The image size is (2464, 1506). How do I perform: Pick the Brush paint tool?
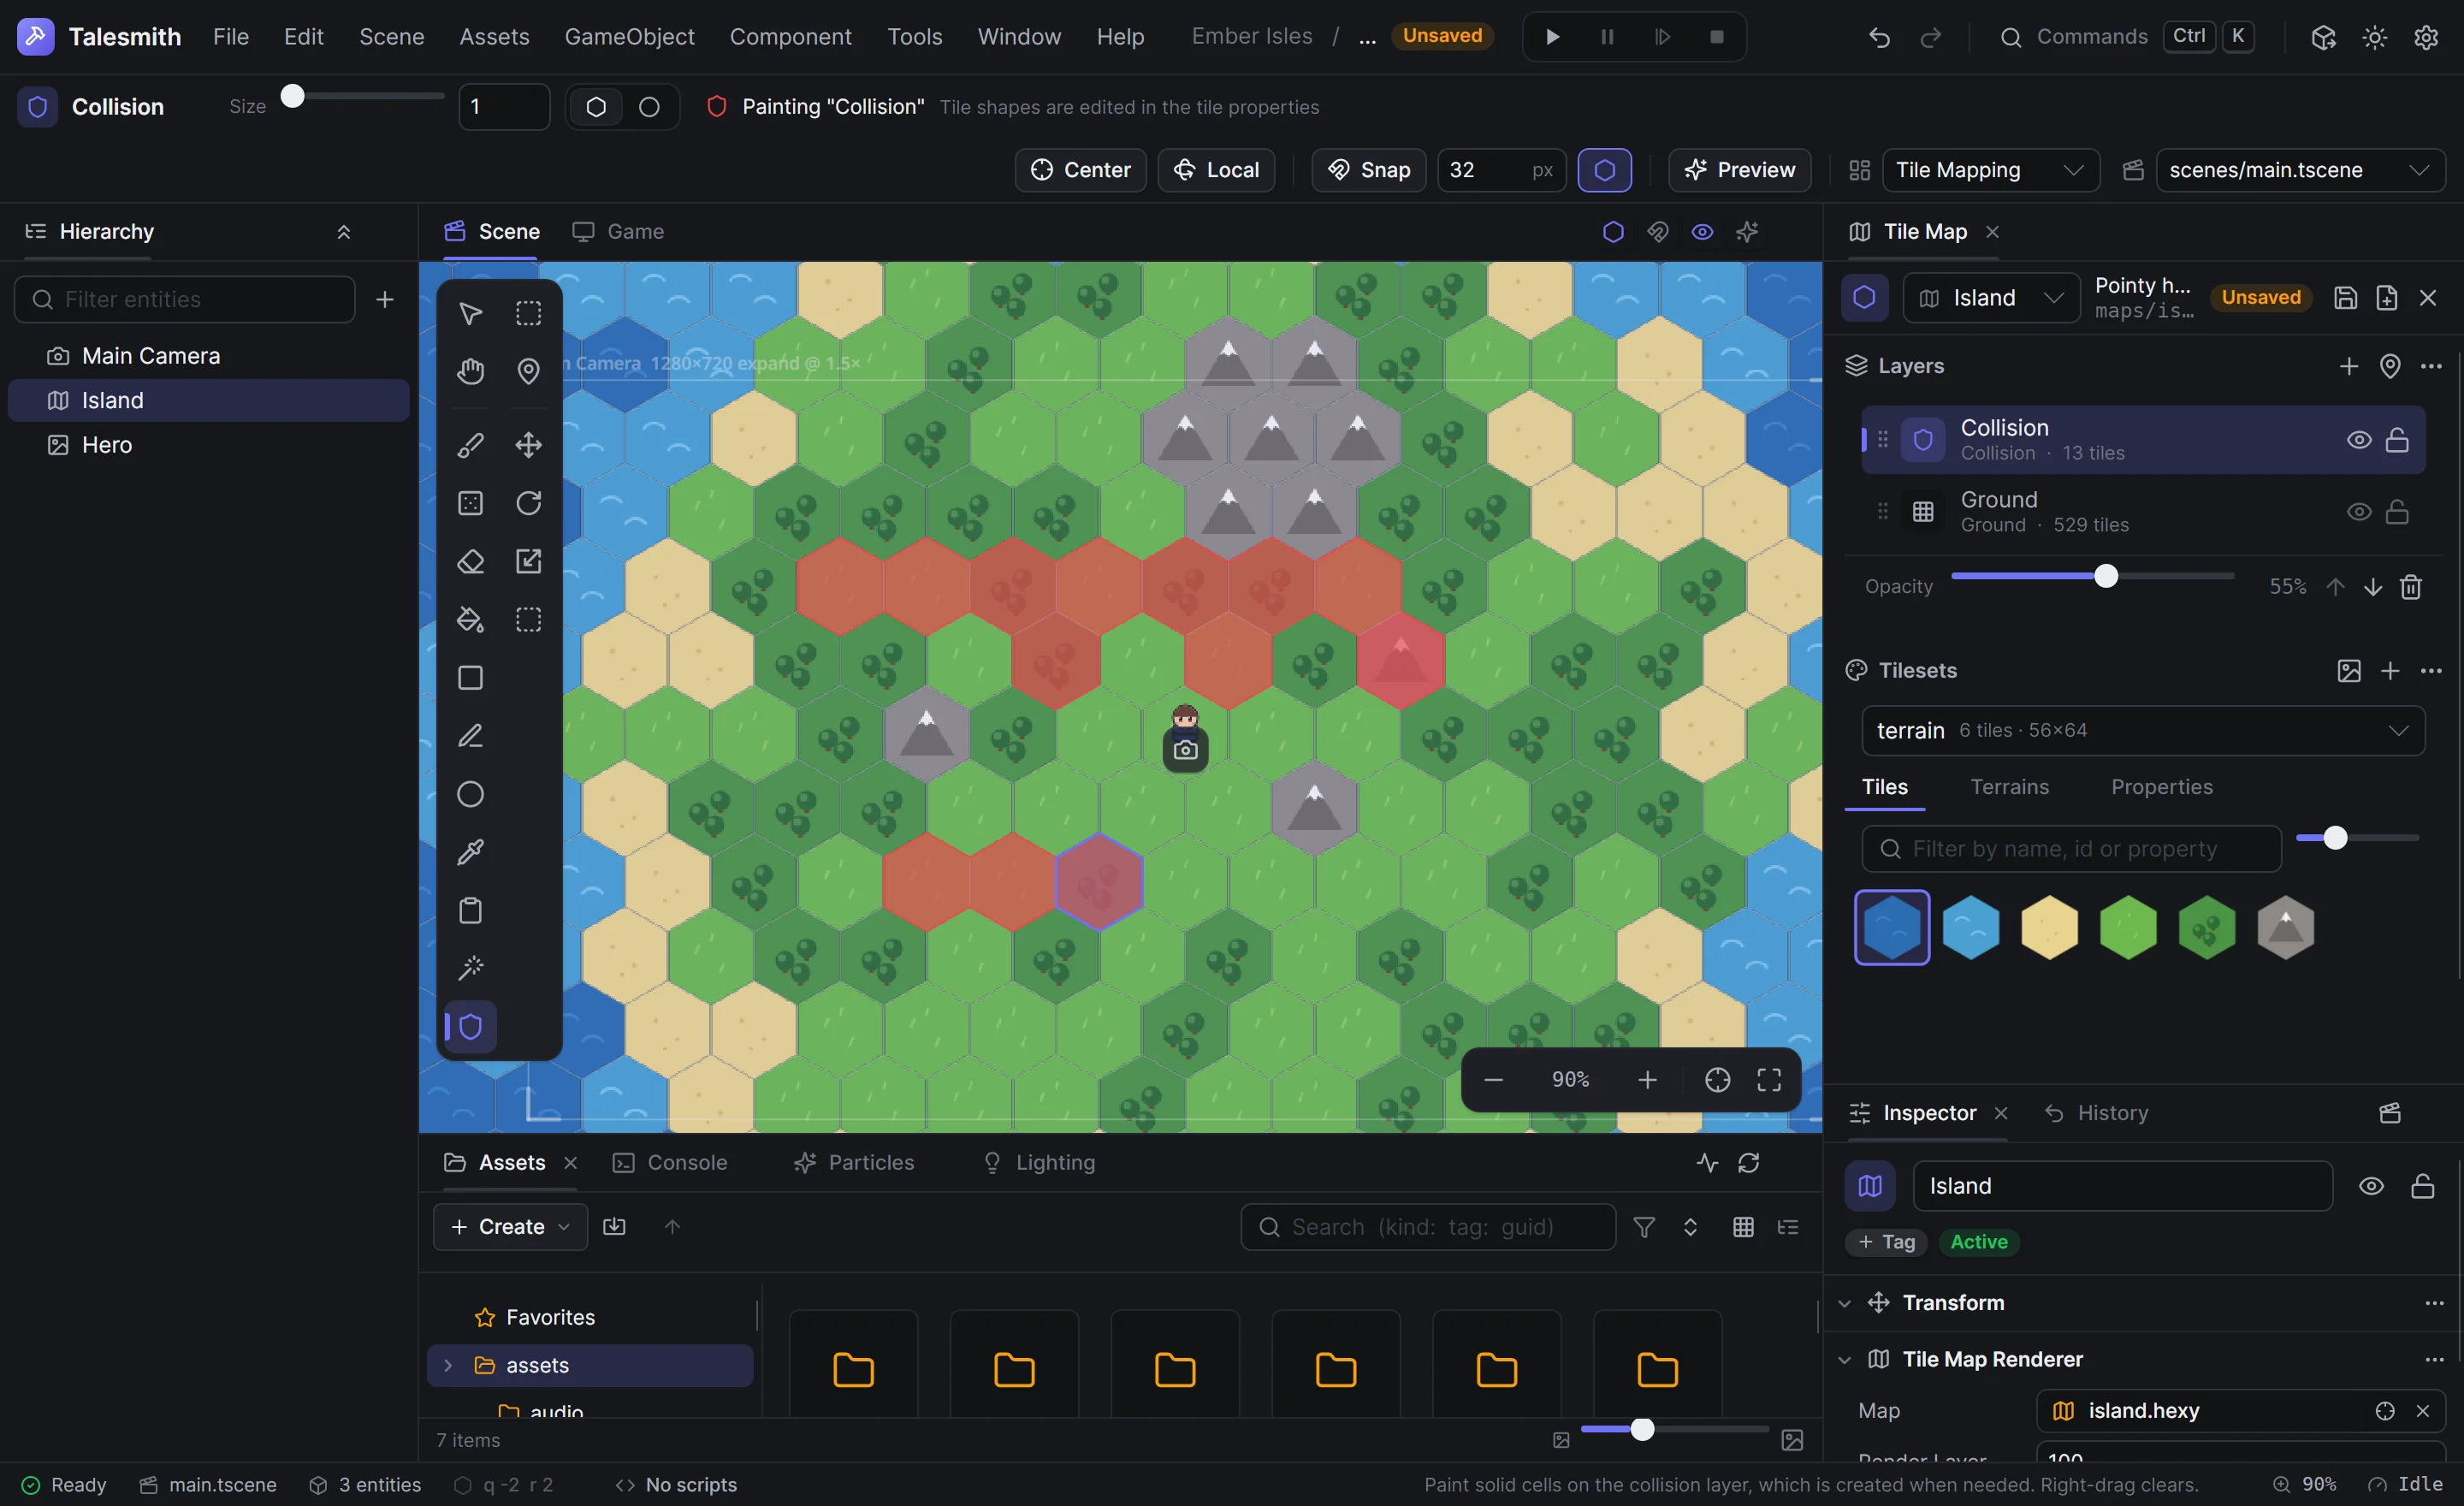(470, 445)
